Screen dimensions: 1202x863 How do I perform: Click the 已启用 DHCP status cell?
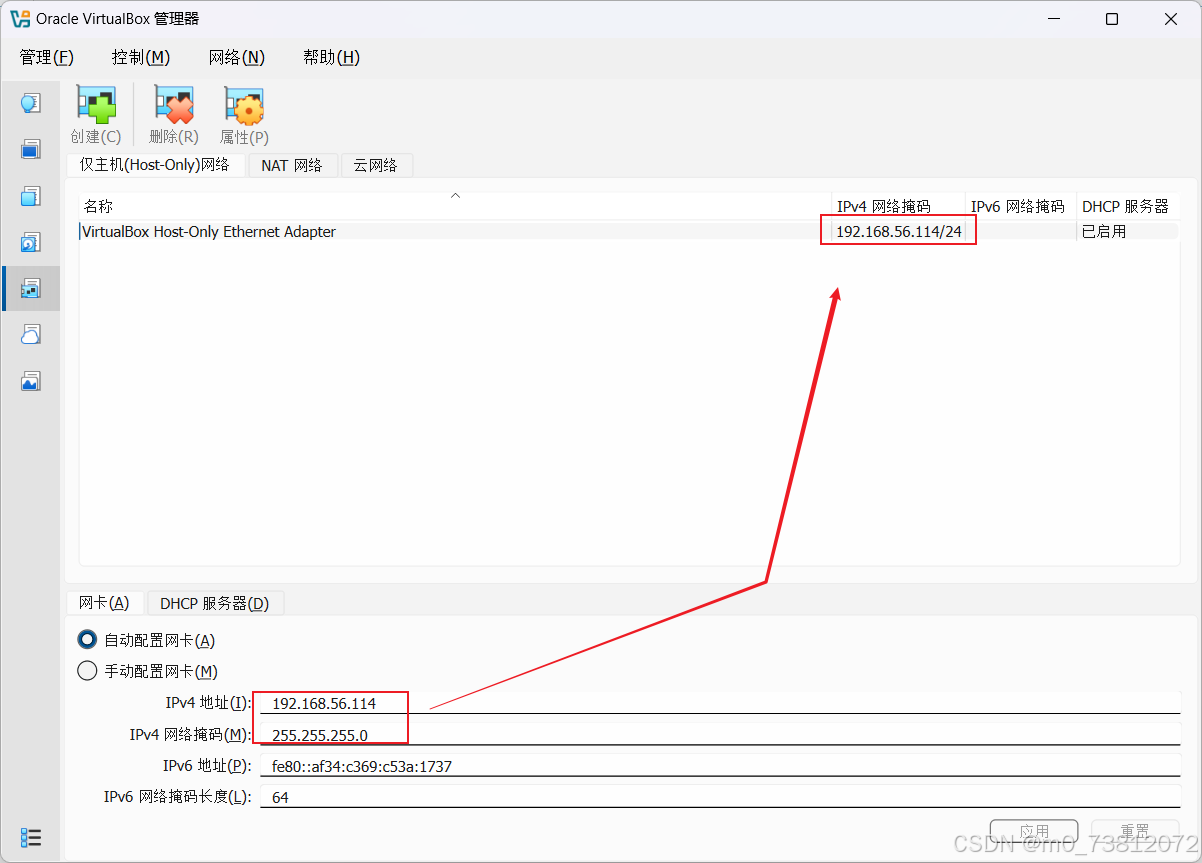click(1128, 231)
